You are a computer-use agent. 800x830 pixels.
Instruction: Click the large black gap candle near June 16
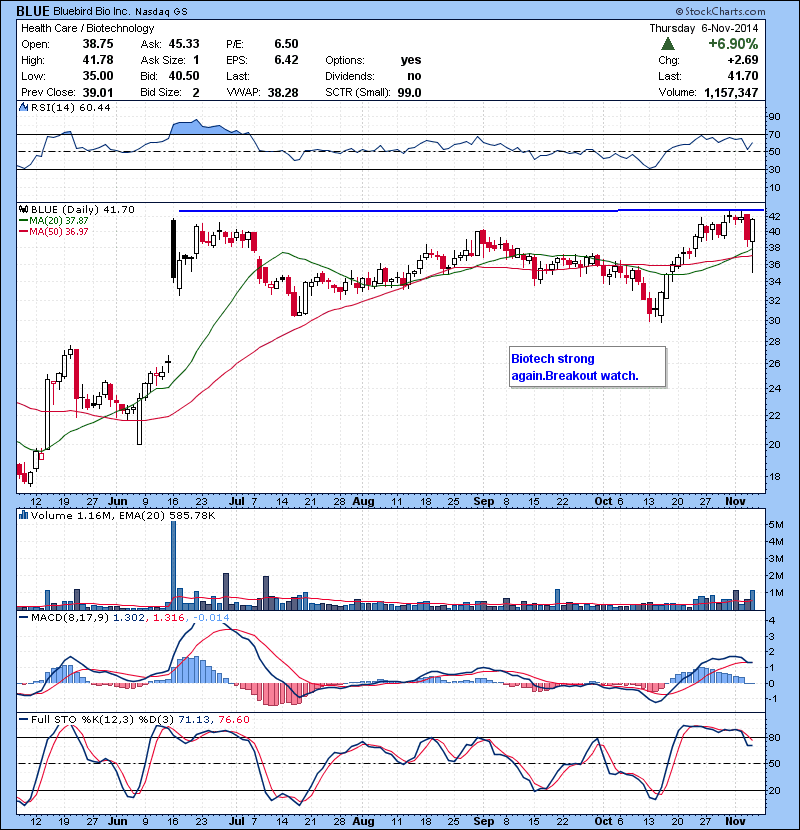[173, 248]
